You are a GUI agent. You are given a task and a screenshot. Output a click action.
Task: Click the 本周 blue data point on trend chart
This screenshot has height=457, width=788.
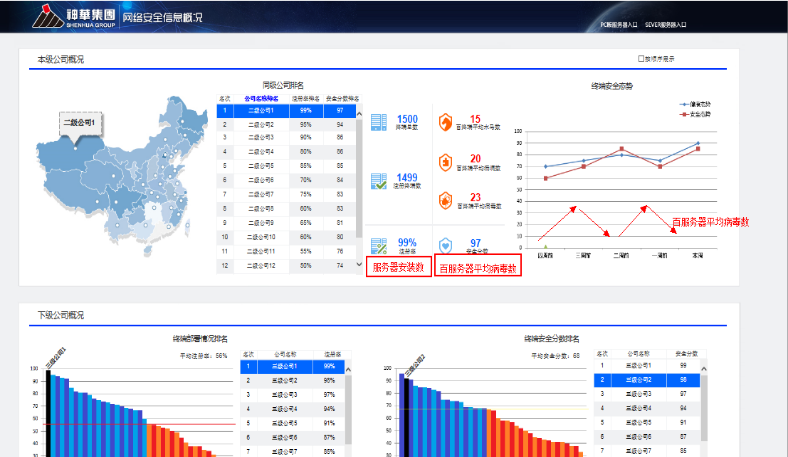point(698,143)
